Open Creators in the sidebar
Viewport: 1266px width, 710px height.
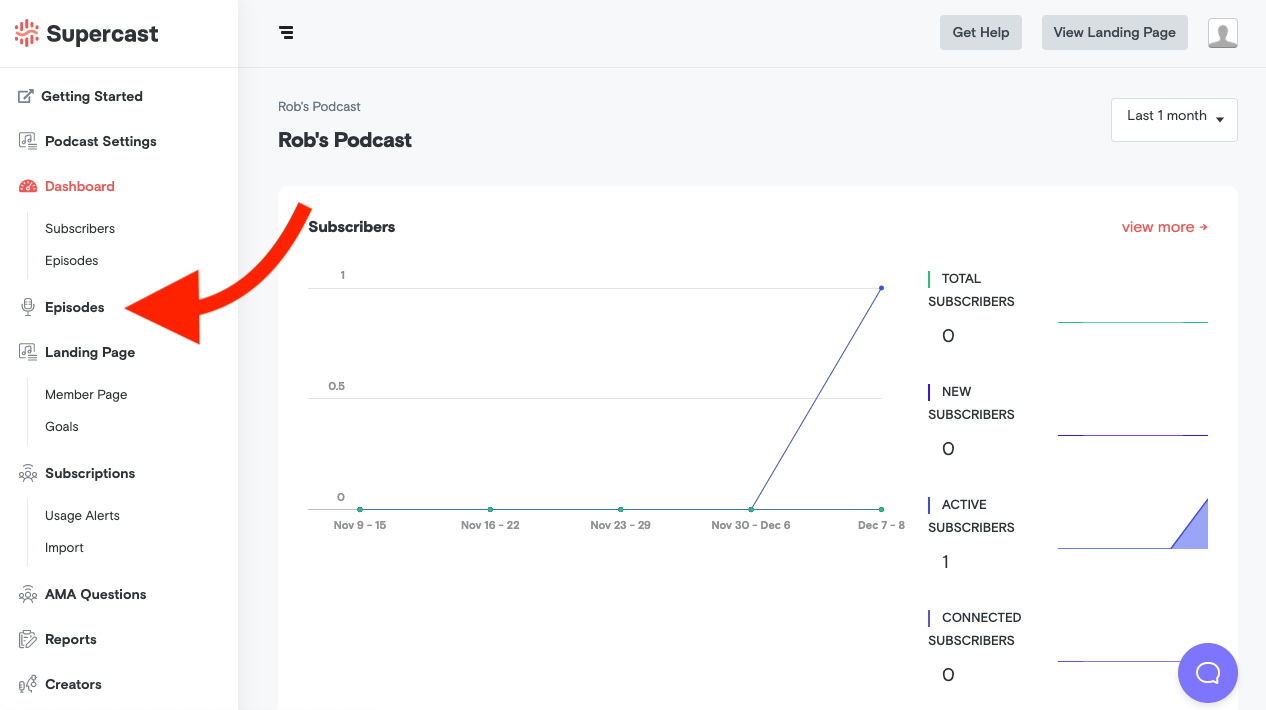pos(73,684)
